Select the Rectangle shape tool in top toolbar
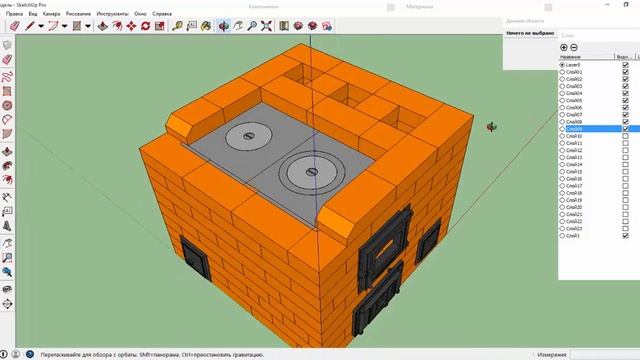 pyautogui.click(x=77, y=26)
